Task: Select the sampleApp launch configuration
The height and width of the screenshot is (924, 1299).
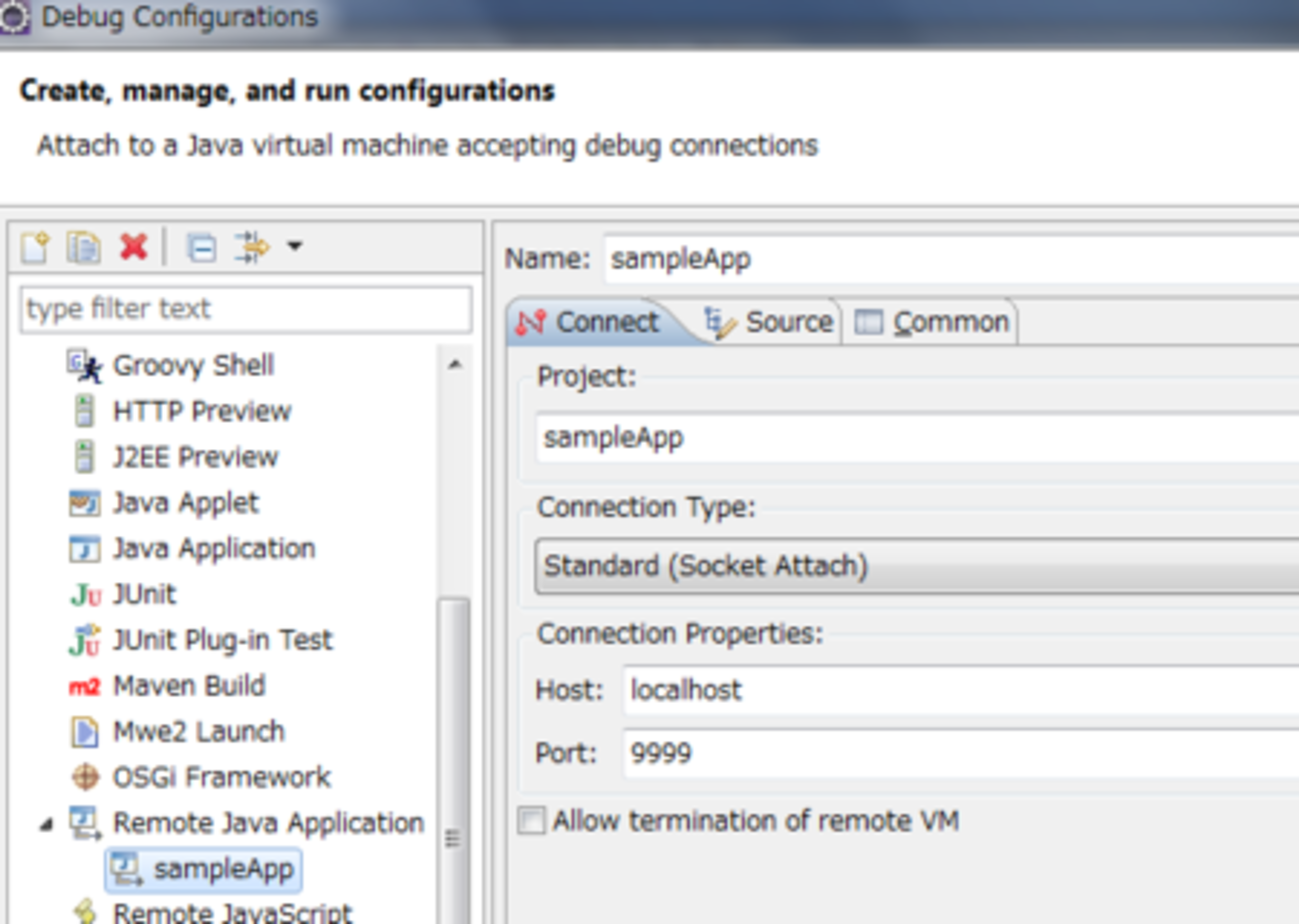Action: (223, 868)
